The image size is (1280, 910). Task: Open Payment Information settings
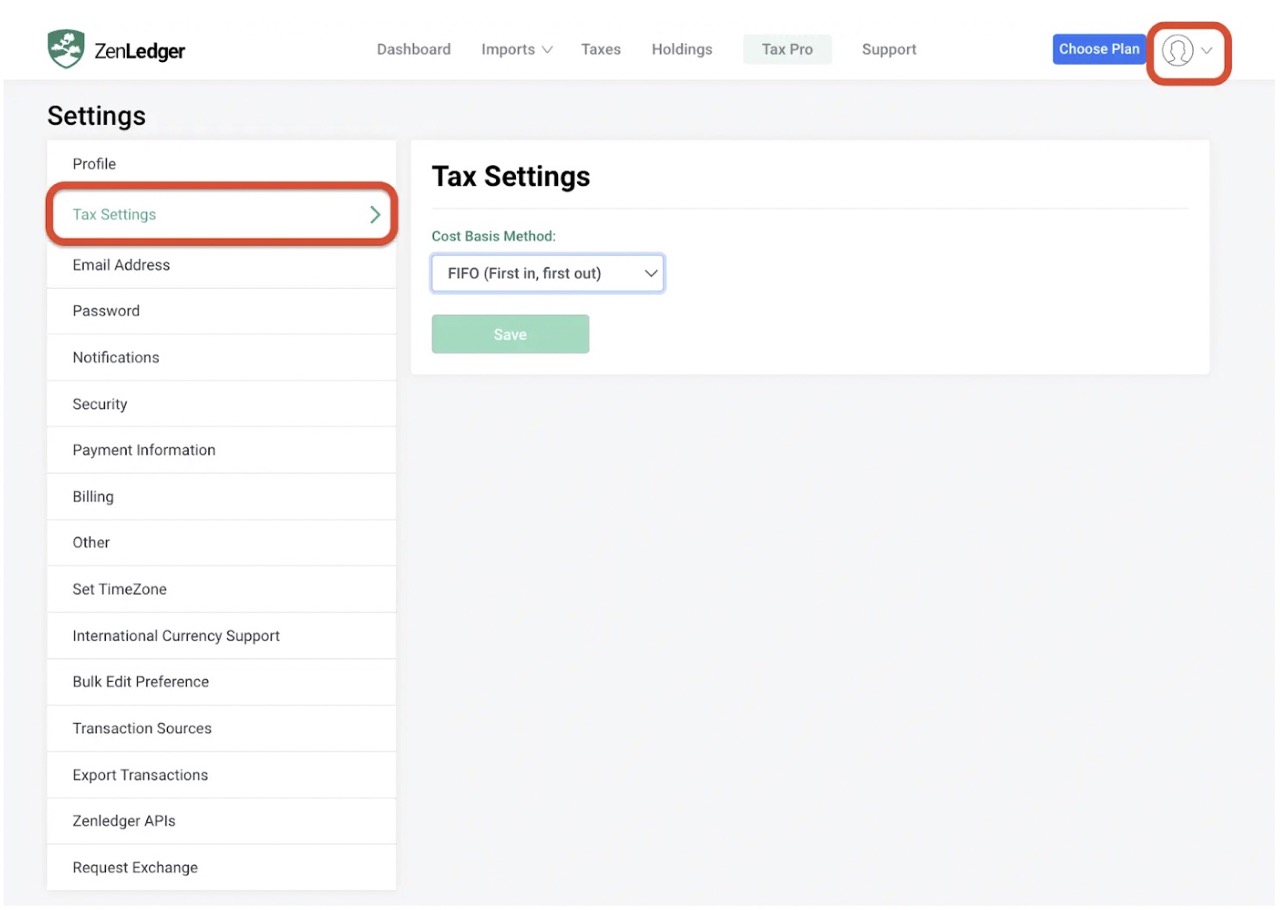(x=143, y=450)
